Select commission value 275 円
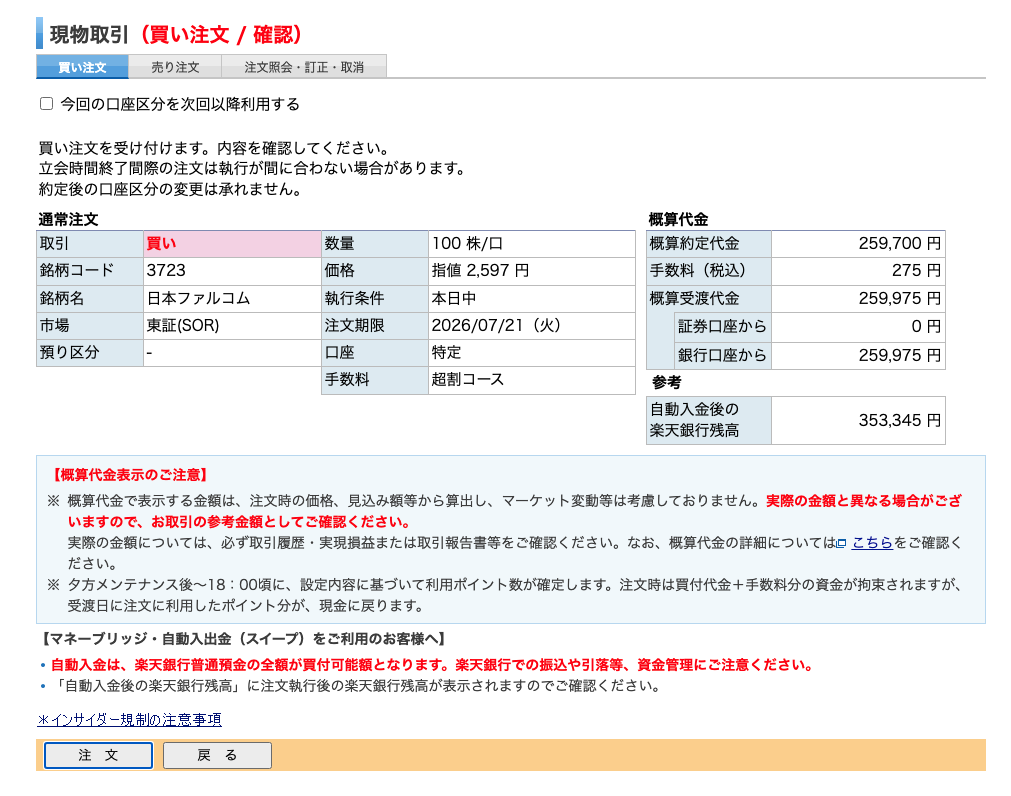 pyautogui.click(x=916, y=270)
